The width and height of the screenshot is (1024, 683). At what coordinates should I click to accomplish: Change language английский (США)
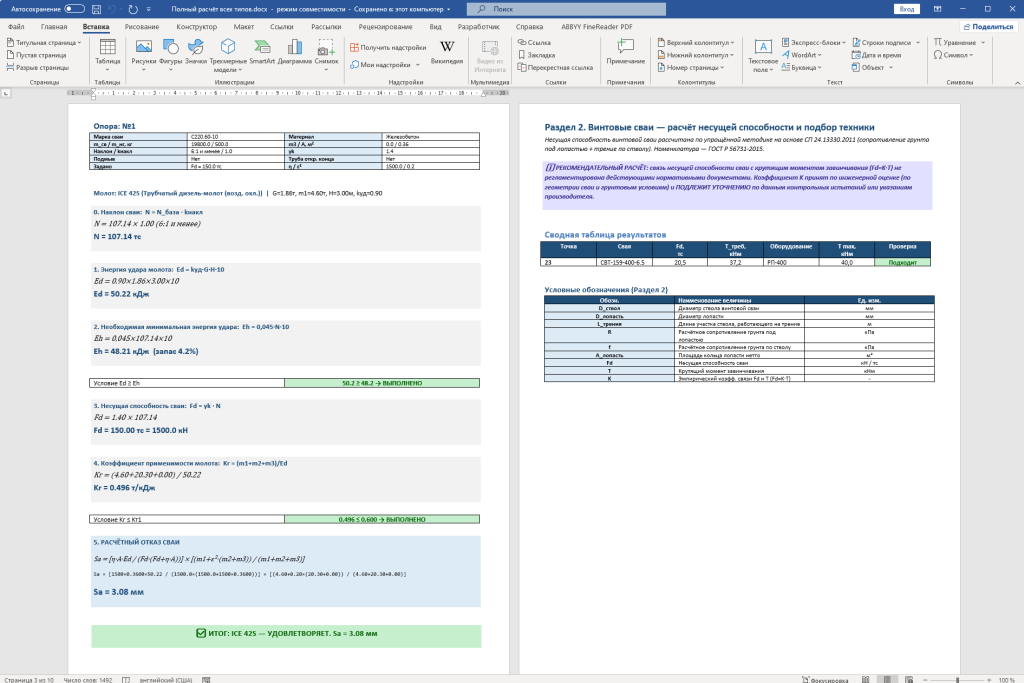pyautogui.click(x=166, y=680)
